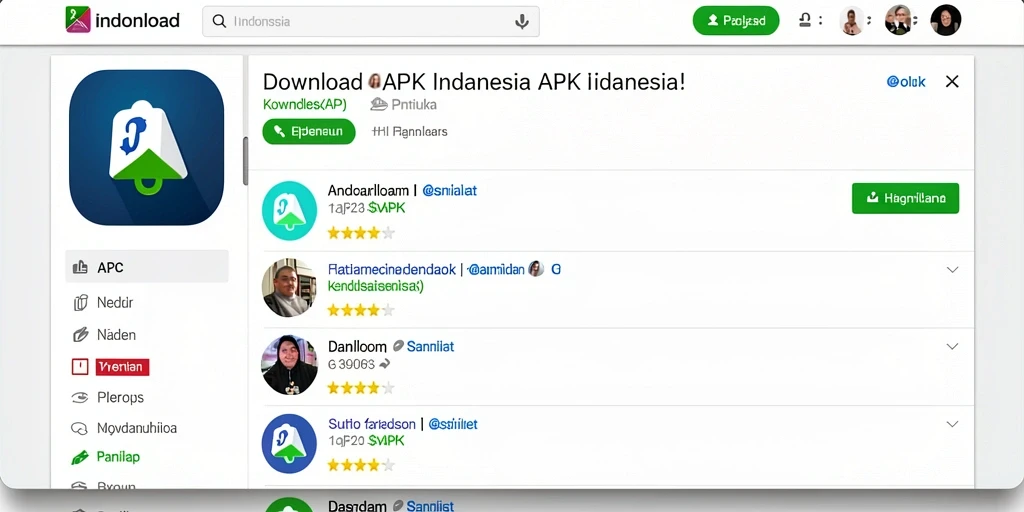Click the share arrow after G 39063
1024x512 pixels.
385,364
